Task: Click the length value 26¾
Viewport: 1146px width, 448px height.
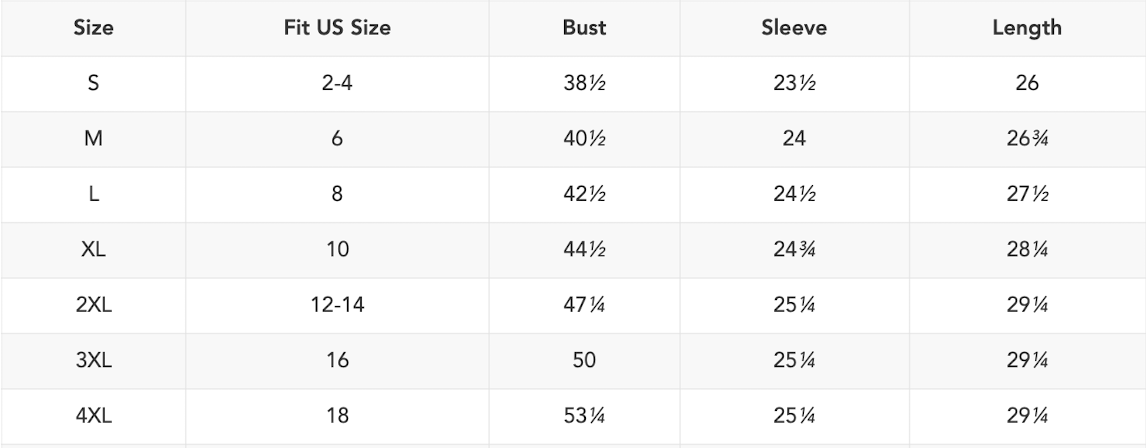Action: tap(1027, 140)
